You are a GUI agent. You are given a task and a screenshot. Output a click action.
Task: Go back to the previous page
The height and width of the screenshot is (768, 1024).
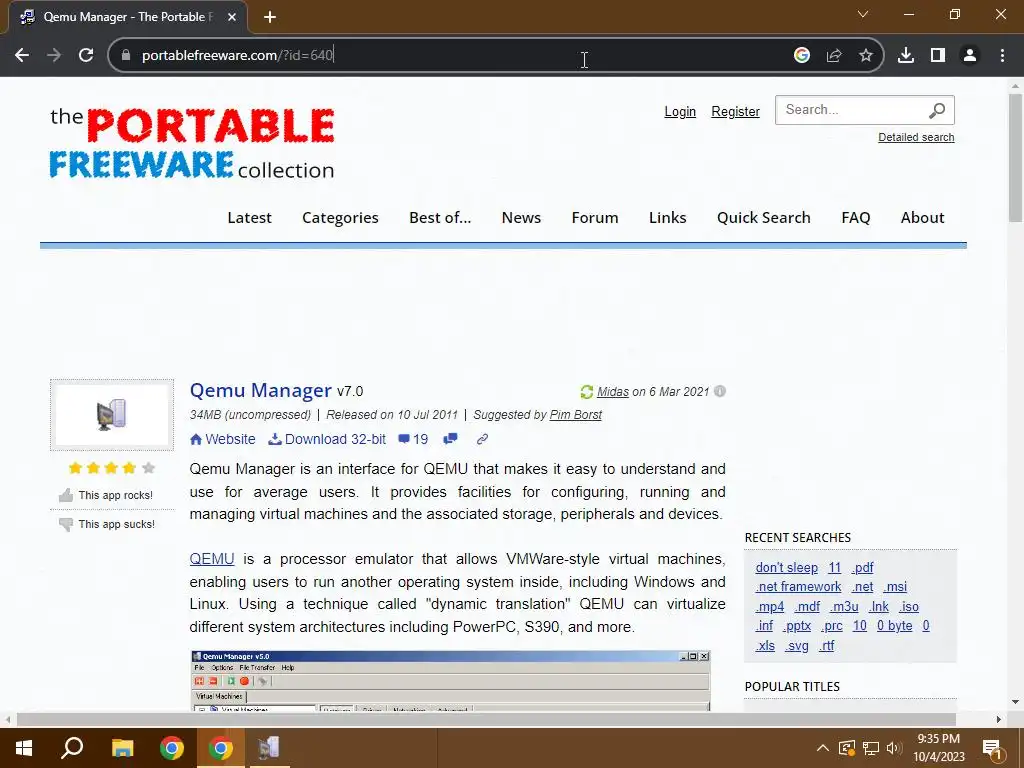(22, 56)
